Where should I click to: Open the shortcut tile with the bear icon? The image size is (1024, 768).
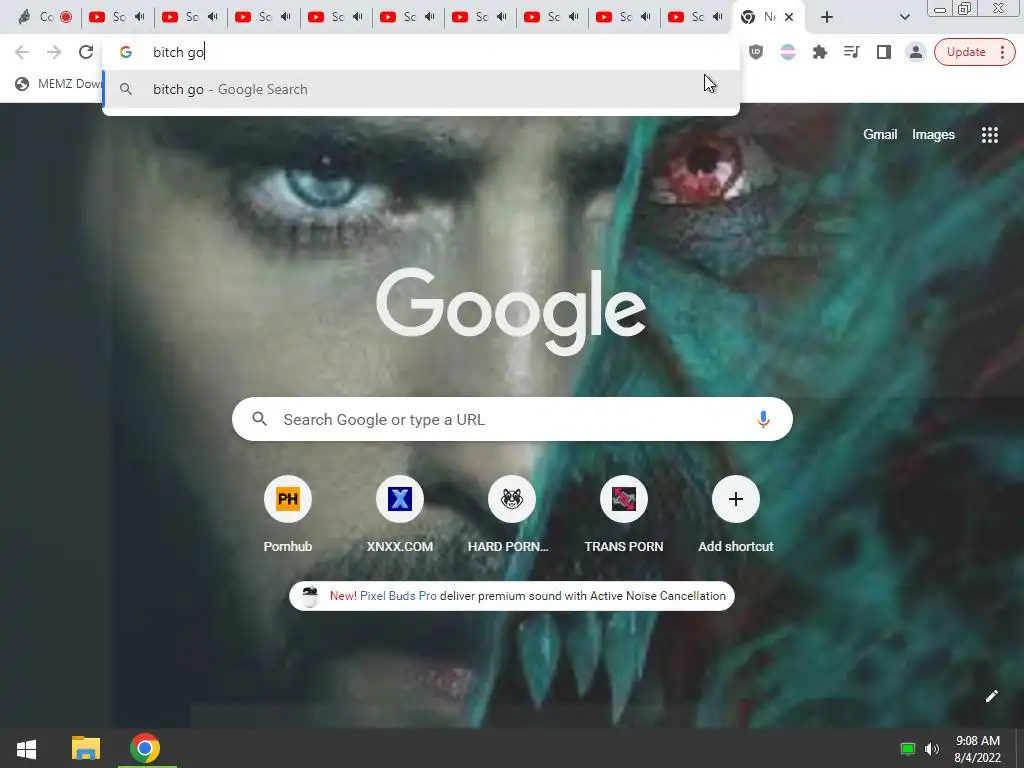[512, 499]
